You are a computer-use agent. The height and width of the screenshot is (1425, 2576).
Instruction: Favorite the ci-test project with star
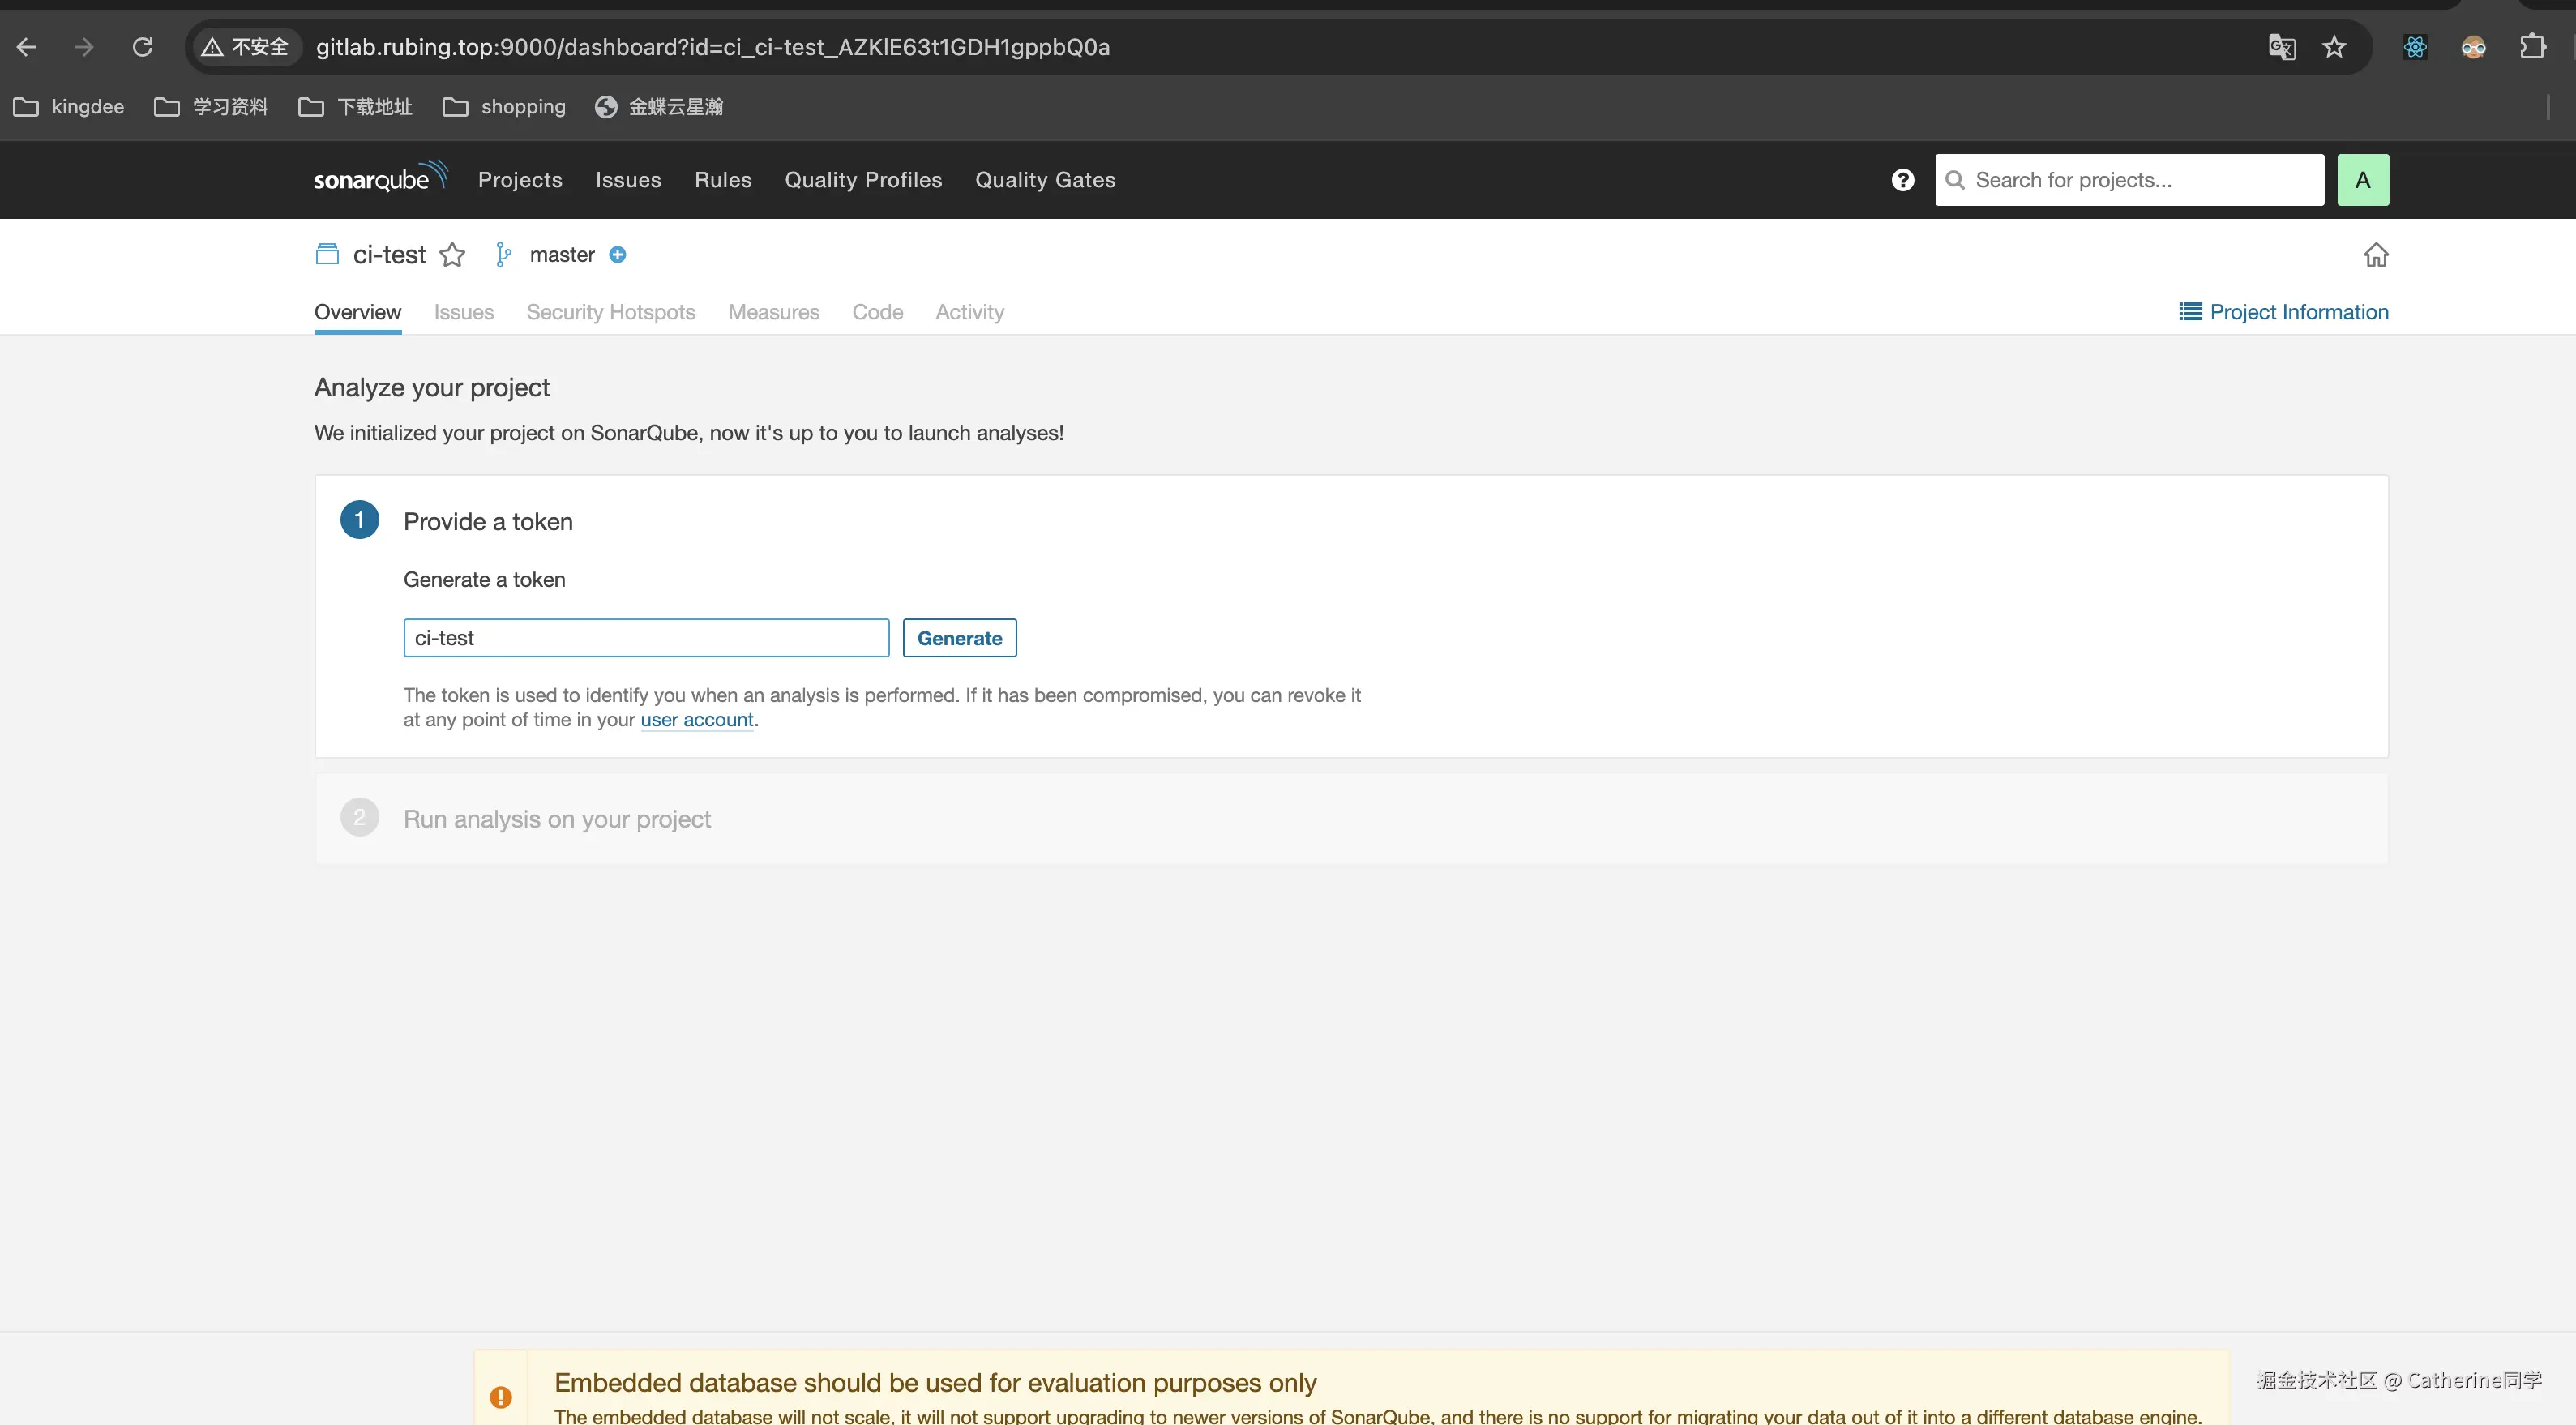click(453, 255)
